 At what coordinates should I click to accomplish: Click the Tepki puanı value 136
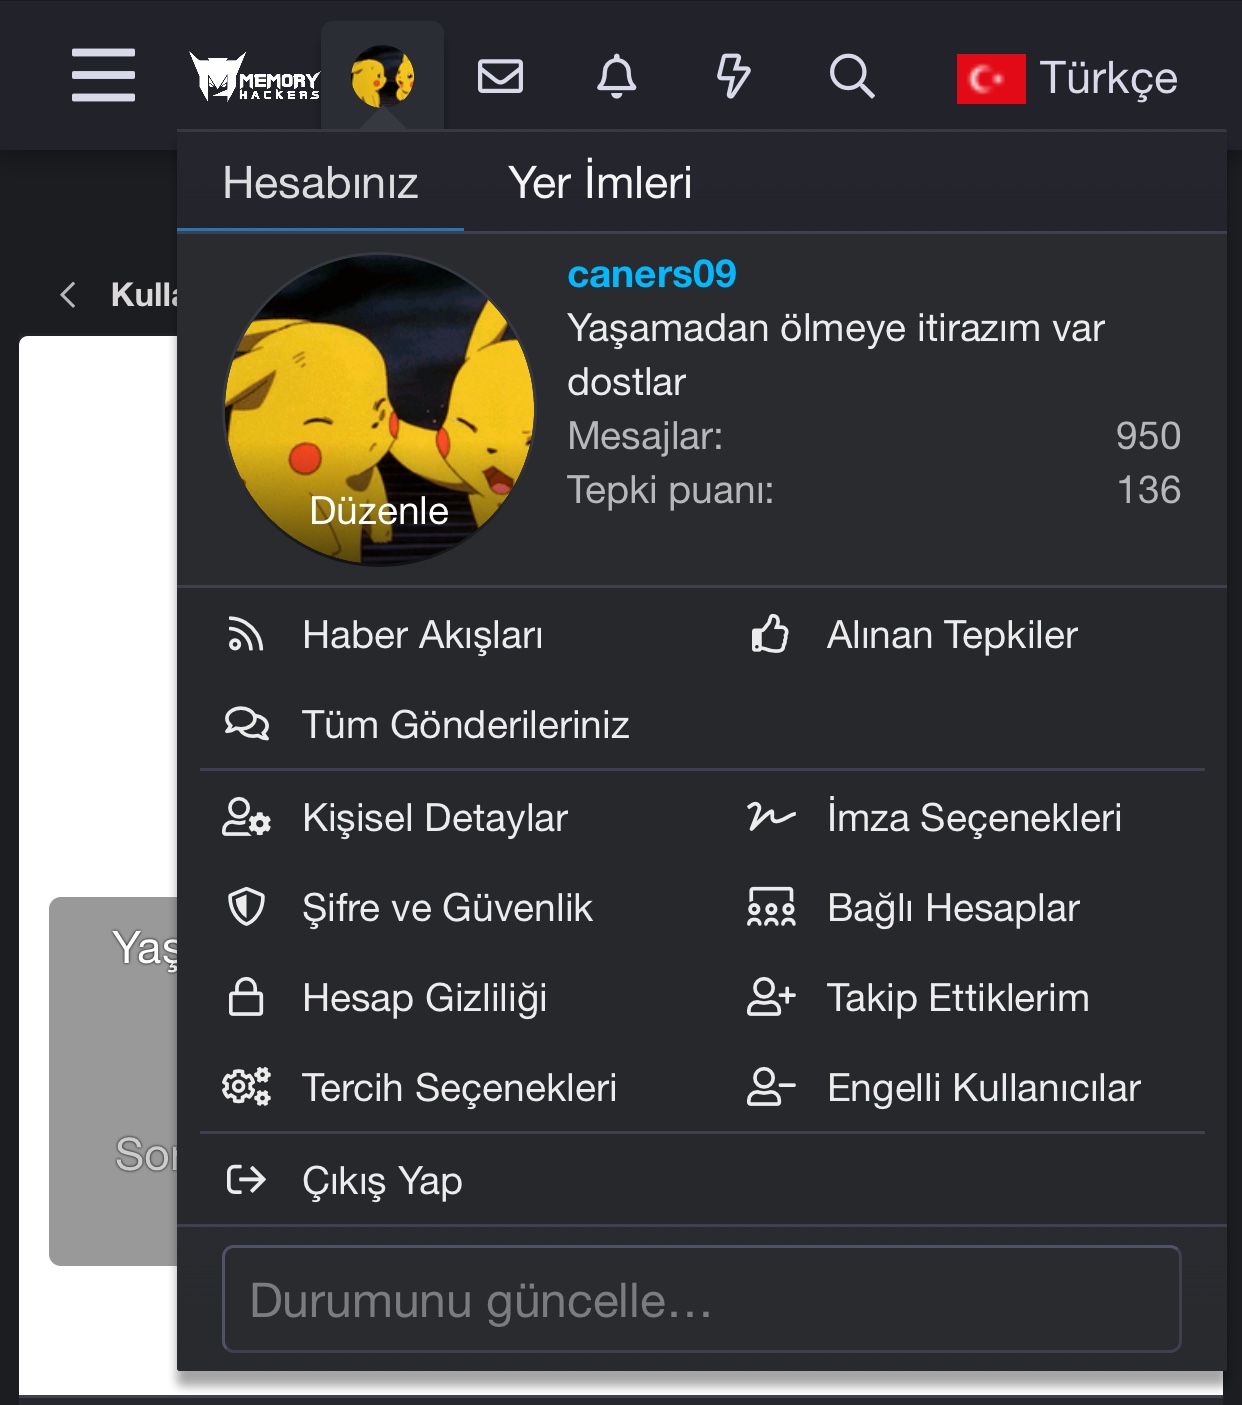[x=1149, y=490]
